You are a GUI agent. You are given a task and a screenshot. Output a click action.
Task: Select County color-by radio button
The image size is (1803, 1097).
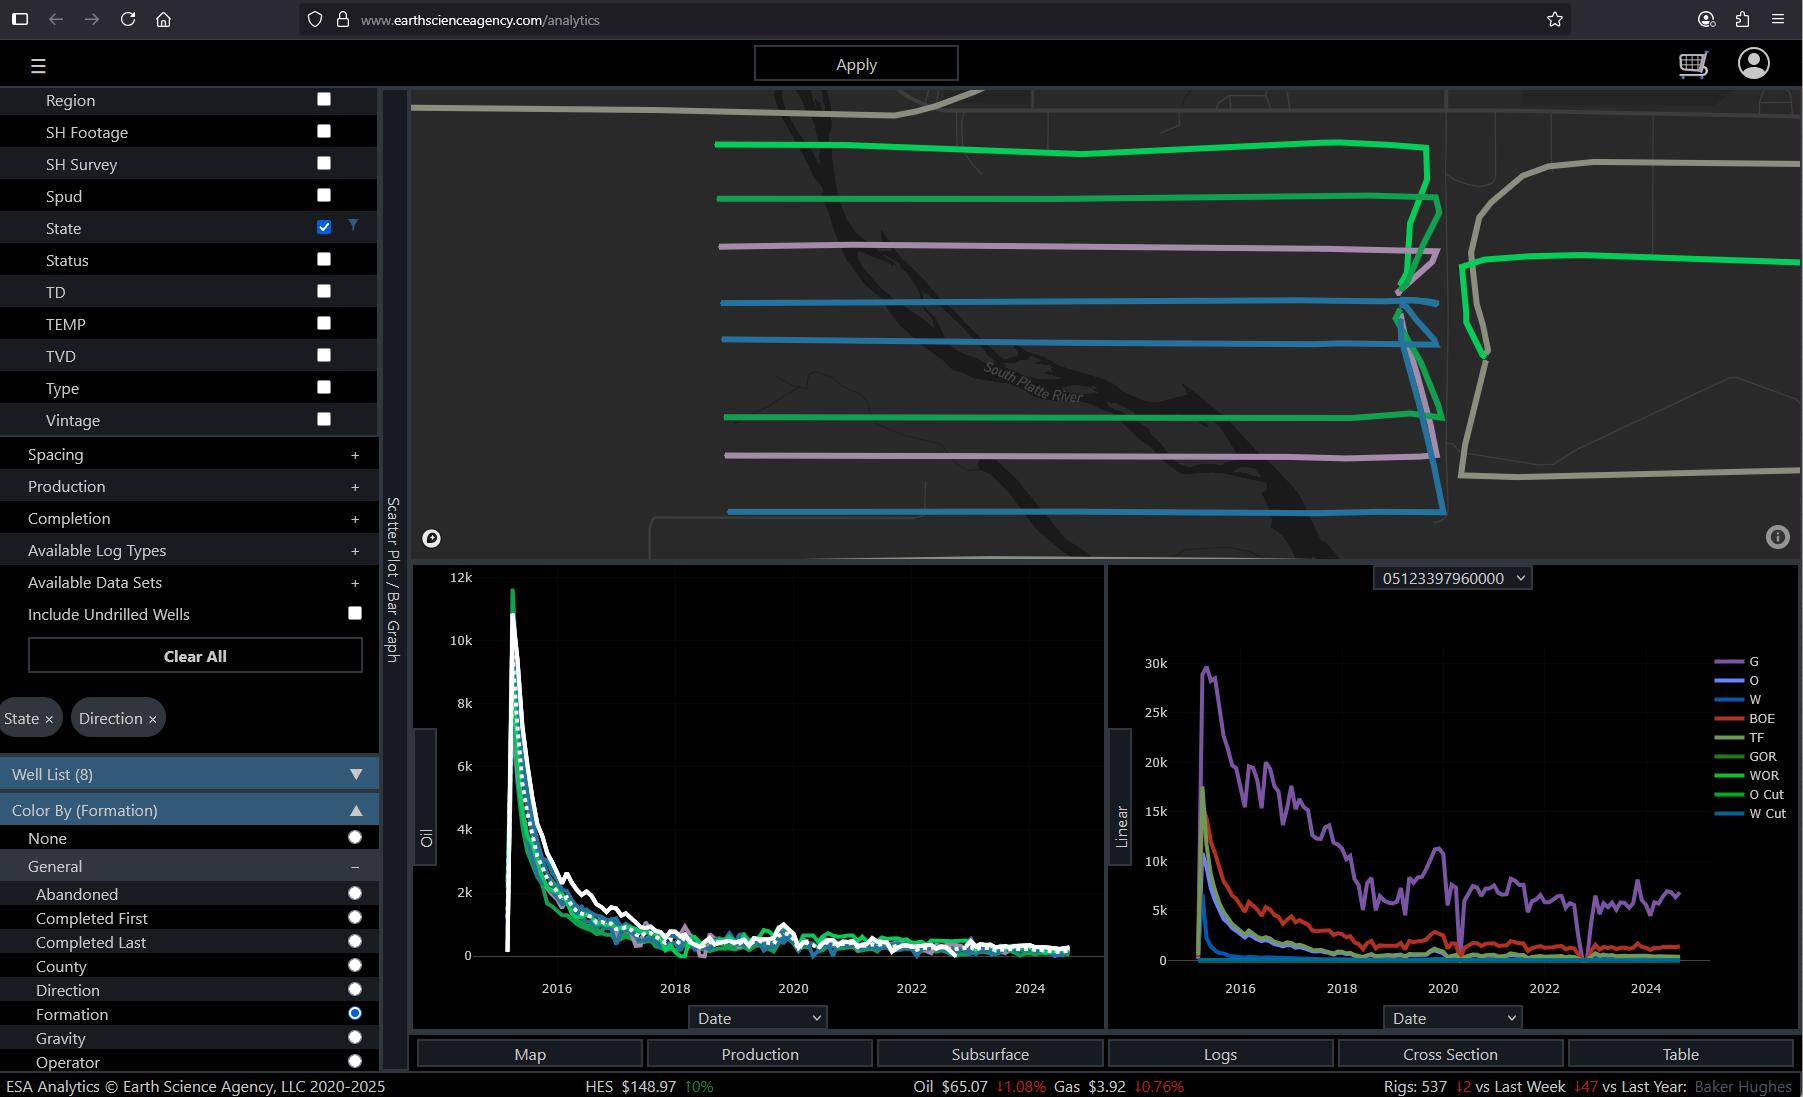click(x=355, y=965)
